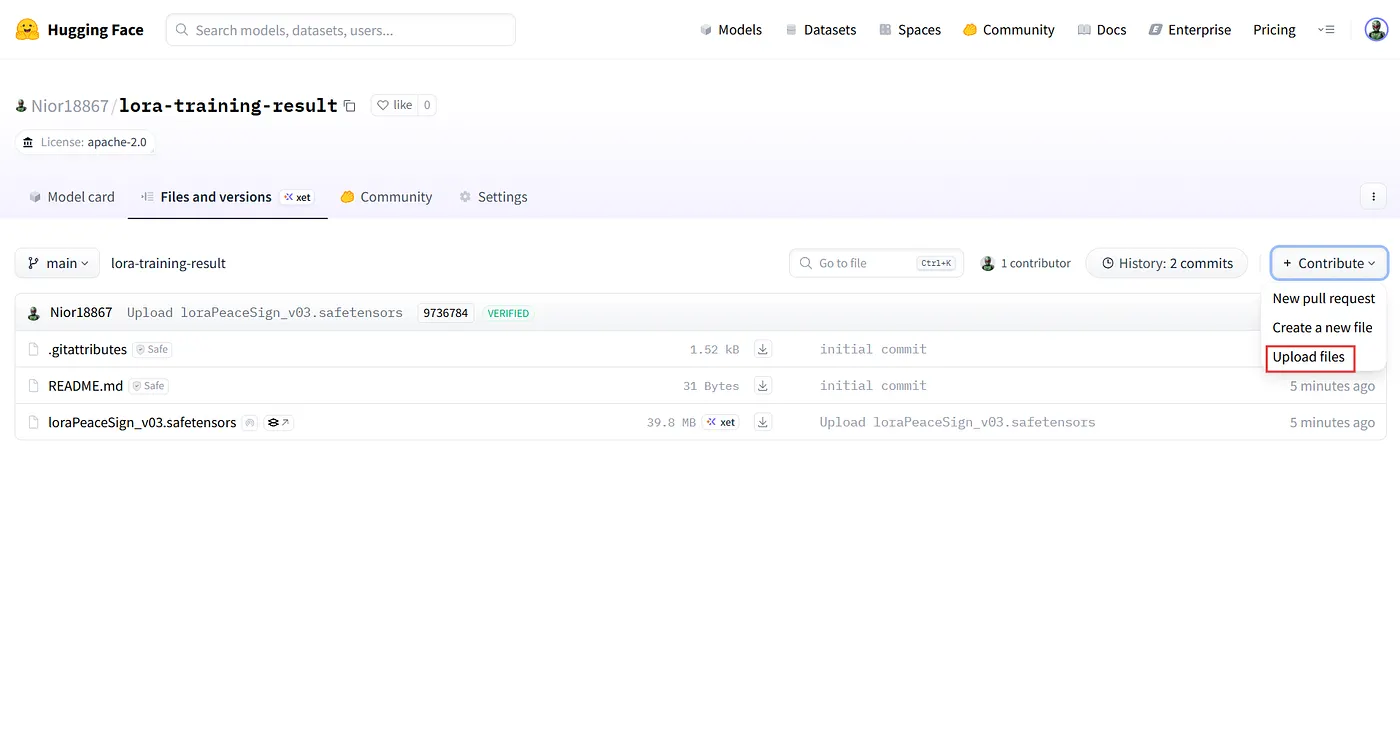Choose Create a new file menu entry
This screenshot has width=1400, height=750.
point(1322,327)
